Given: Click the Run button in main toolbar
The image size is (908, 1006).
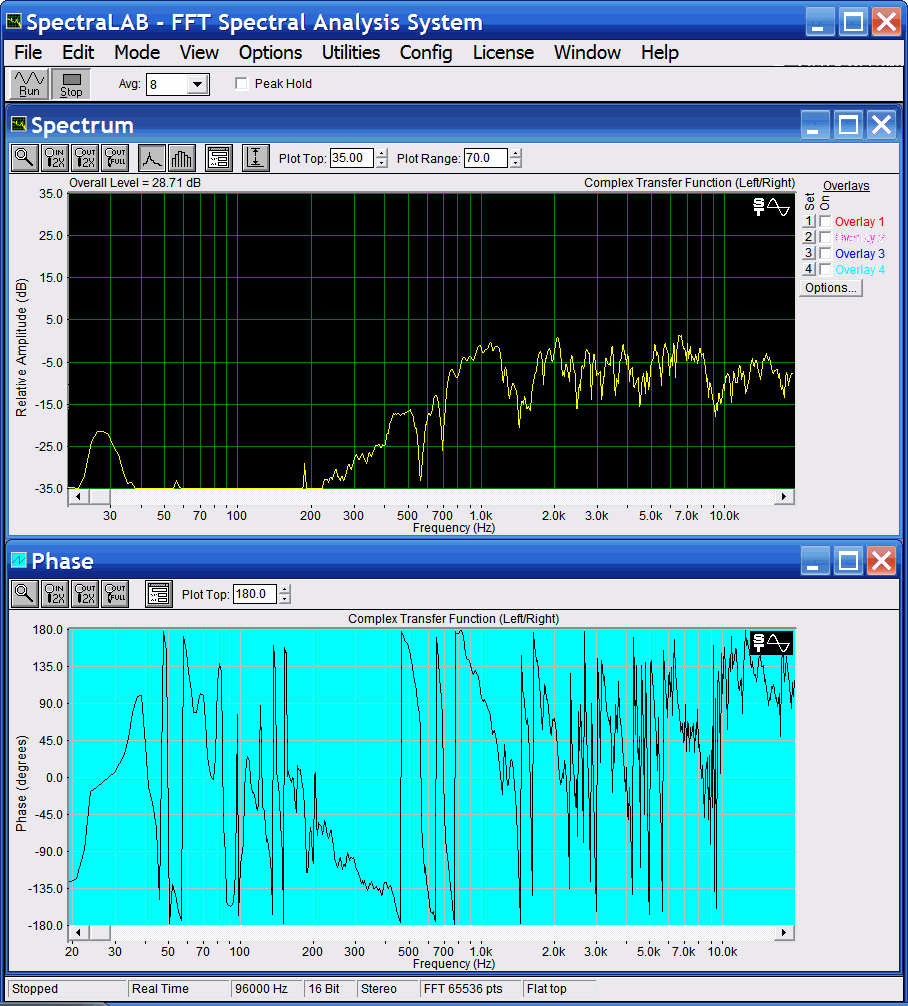Looking at the screenshot, I should (x=29, y=84).
